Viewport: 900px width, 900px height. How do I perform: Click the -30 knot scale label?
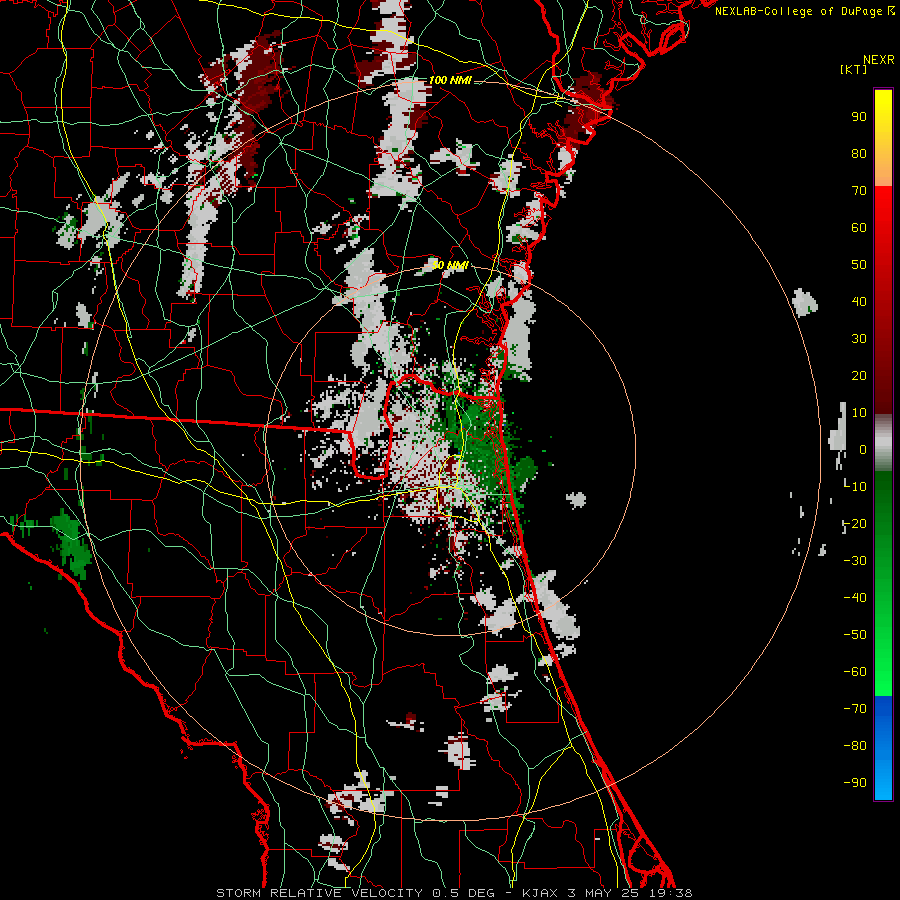pos(855,561)
